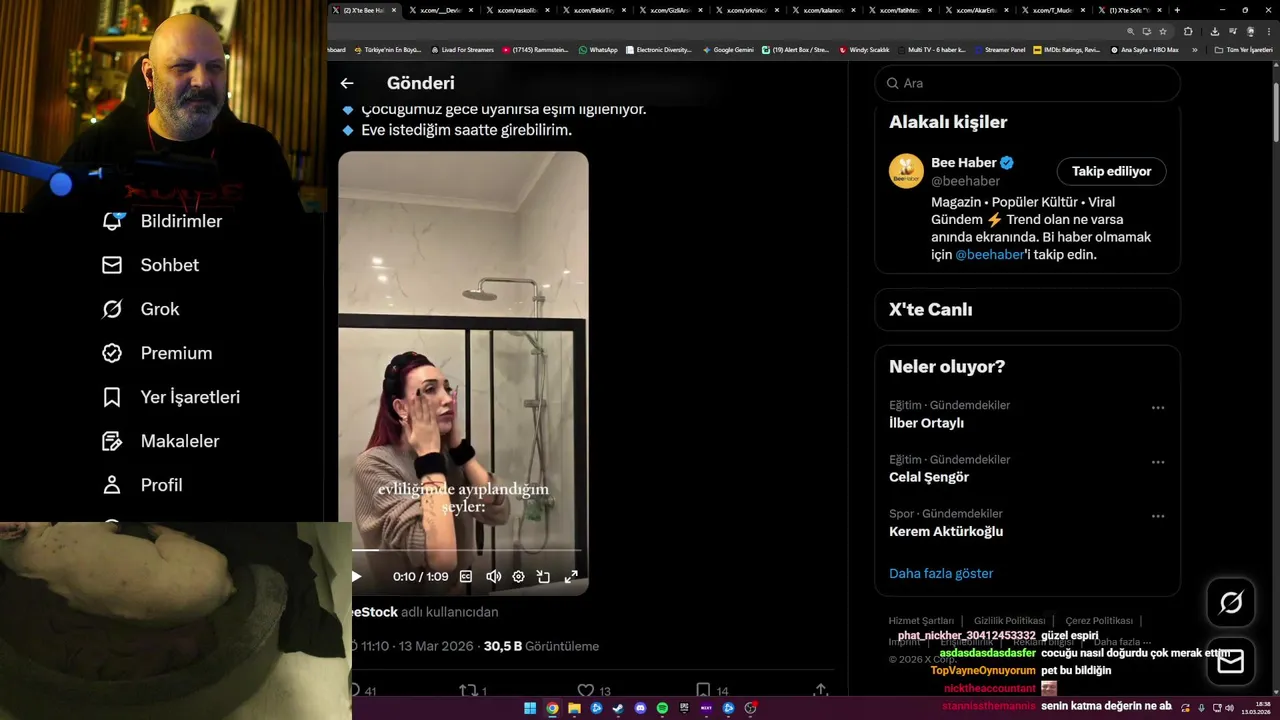
Task: Open the Celal Şengör trend
Action: point(929,477)
